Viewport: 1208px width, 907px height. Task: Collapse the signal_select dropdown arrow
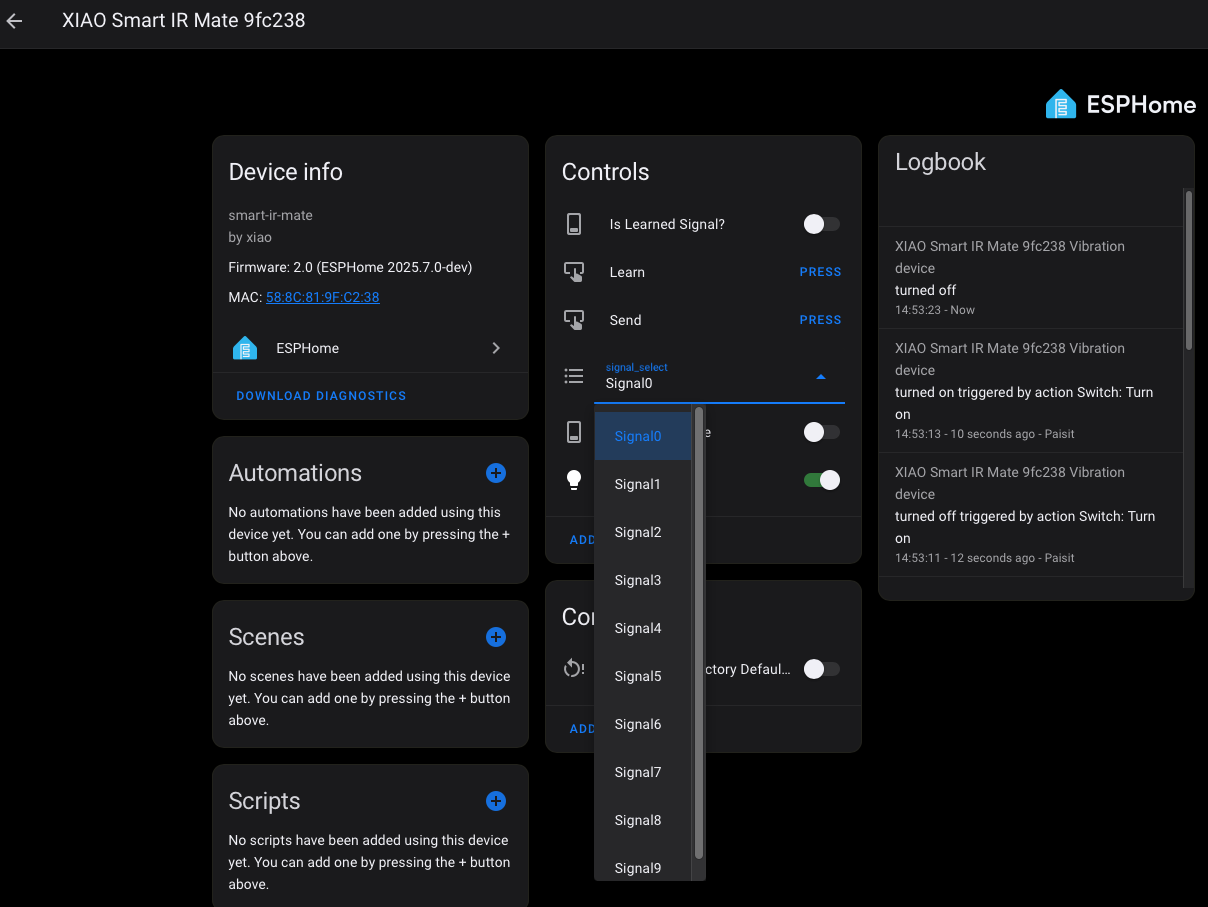pyautogui.click(x=821, y=377)
